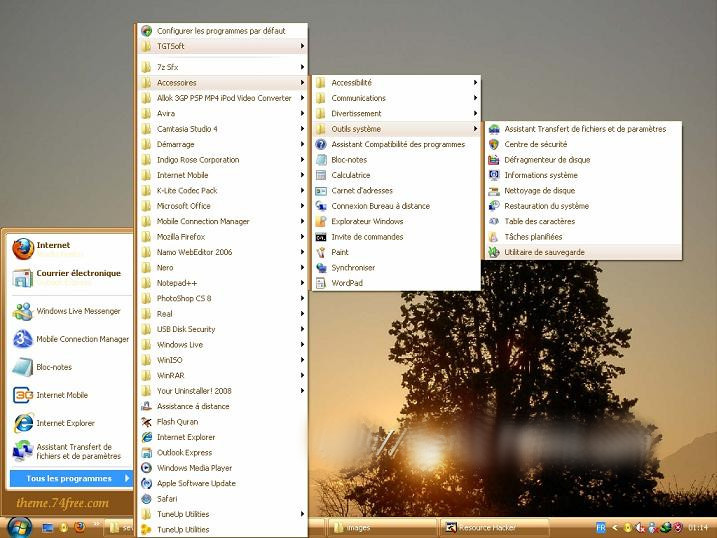Click the images taskbar button
Image resolution: width=717 pixels, height=538 pixels.
click(381, 527)
